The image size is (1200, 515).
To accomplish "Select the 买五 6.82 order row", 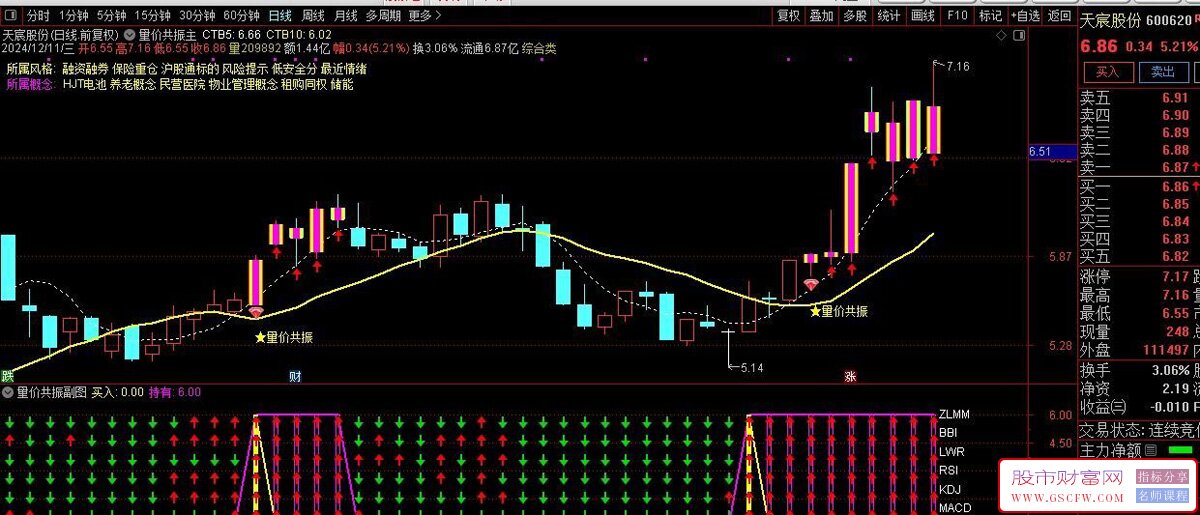I will tap(1138, 257).
